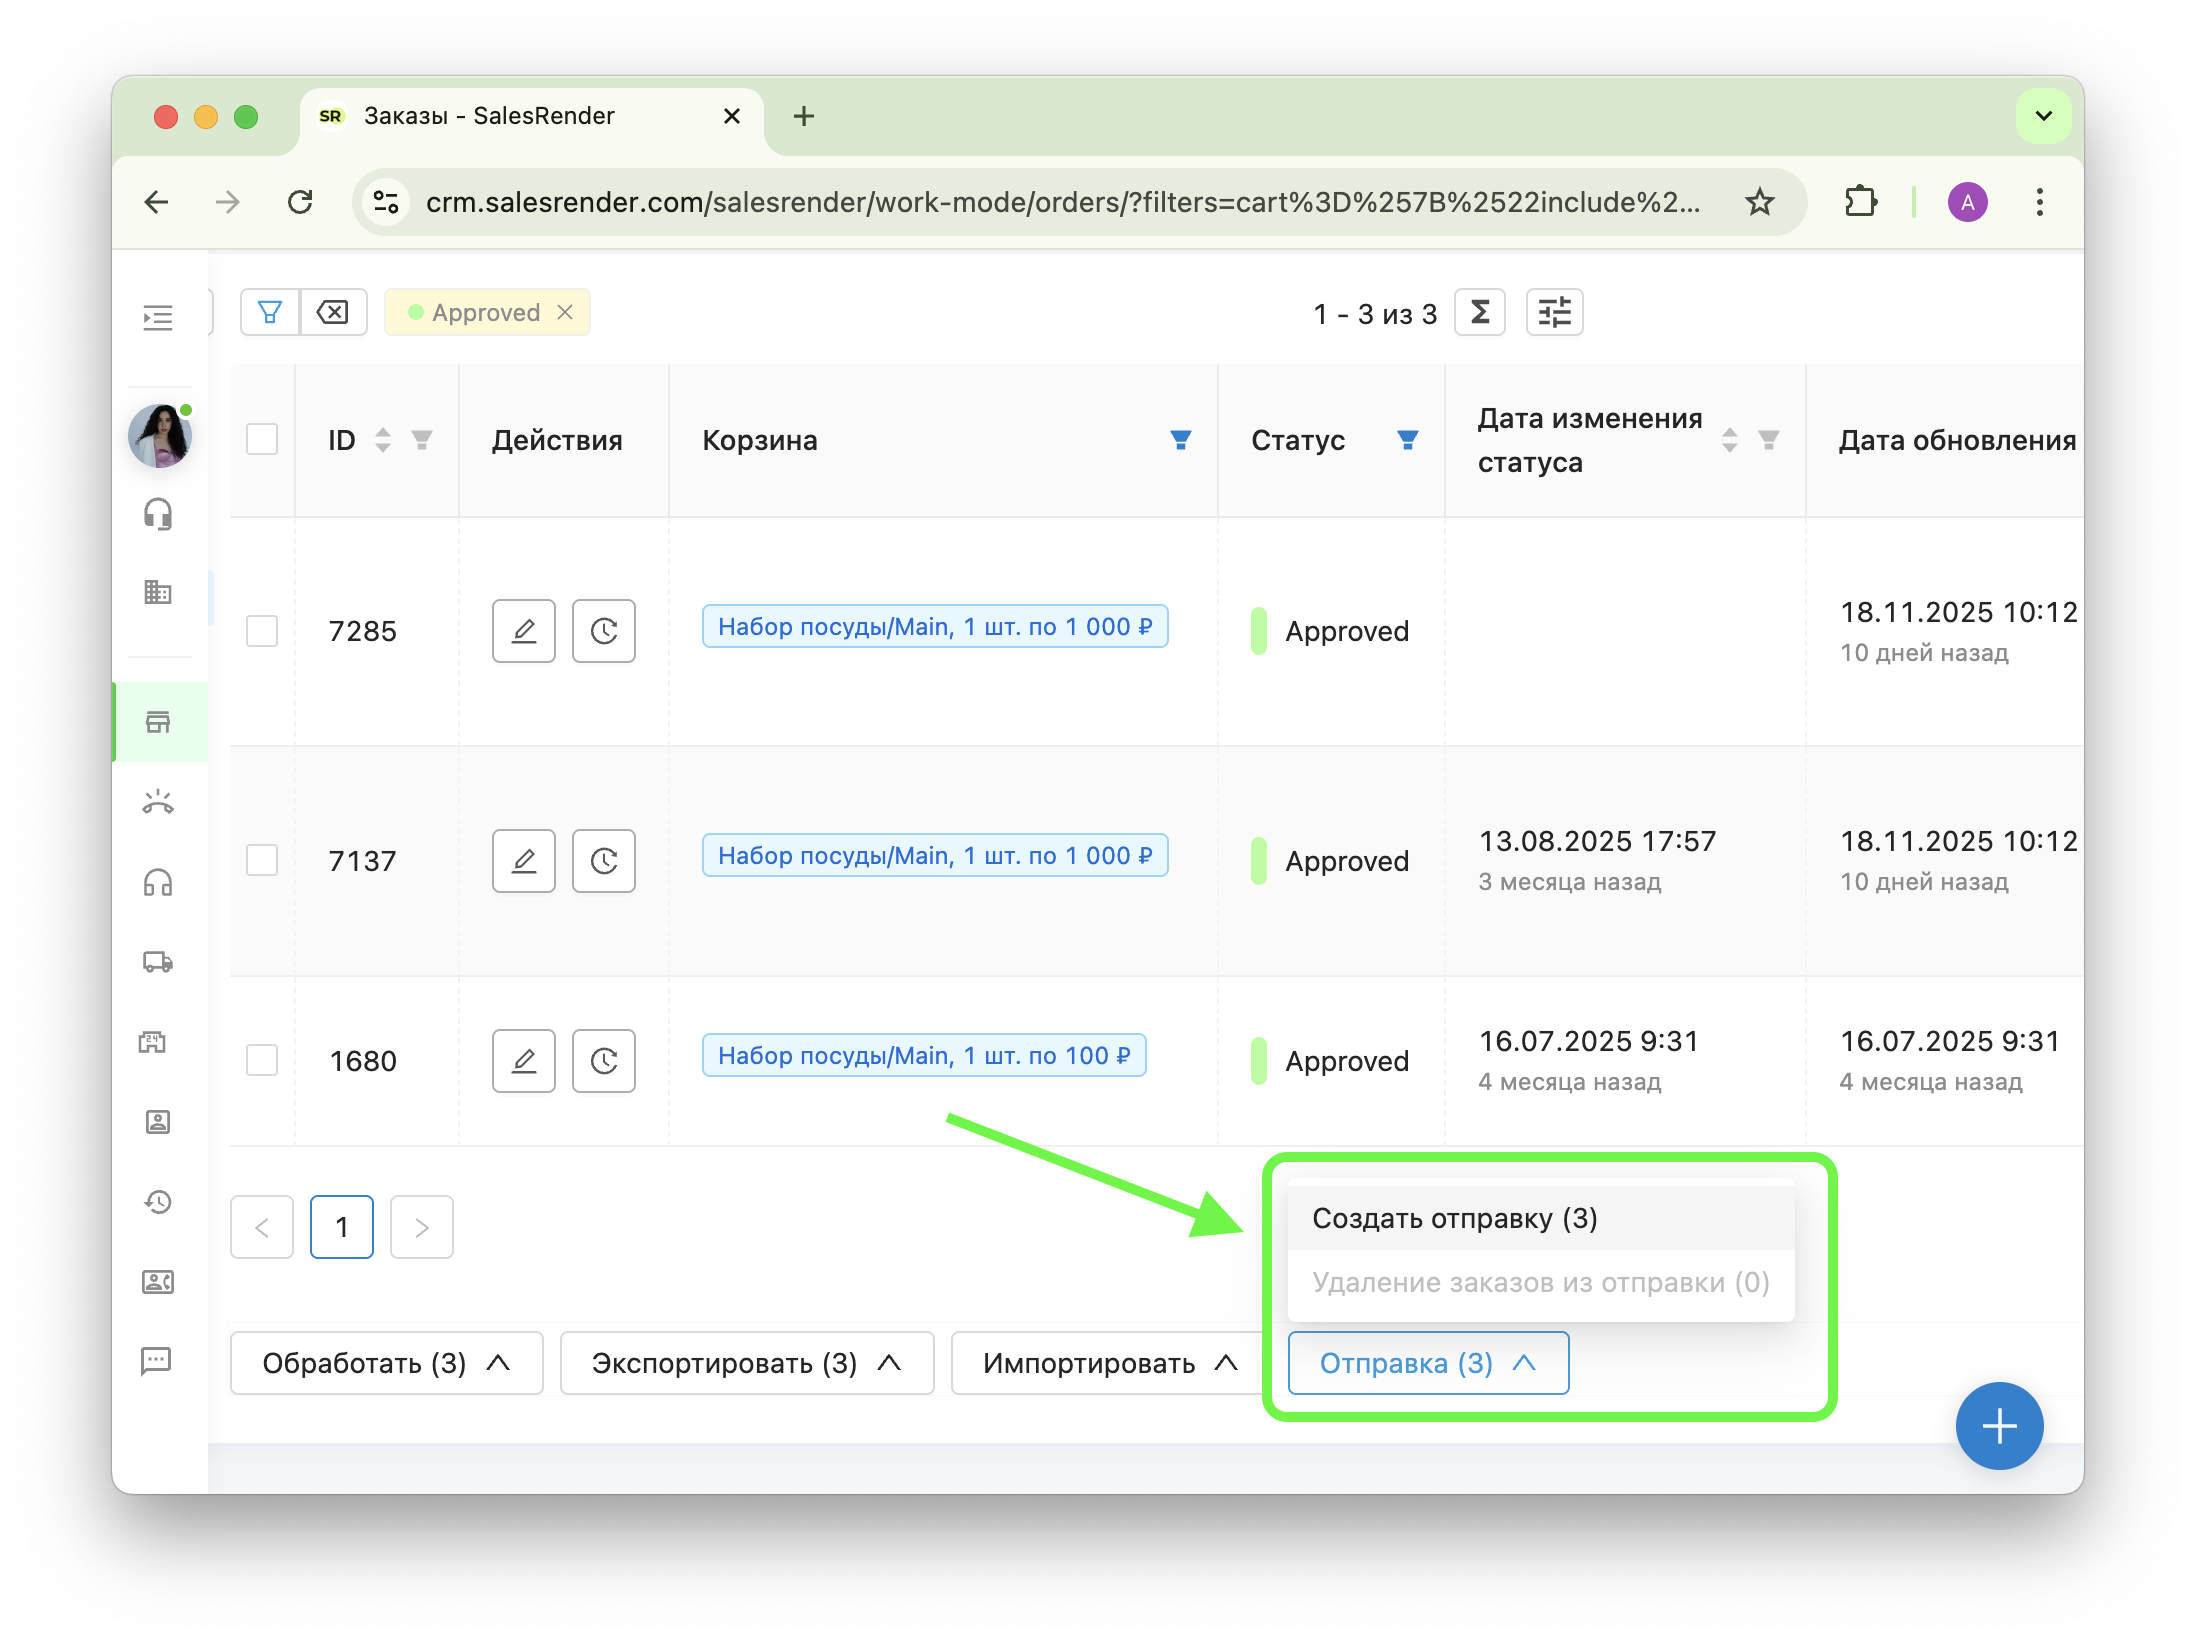
Task: Edit order 7285 with pencil icon
Action: pyautogui.click(x=524, y=631)
